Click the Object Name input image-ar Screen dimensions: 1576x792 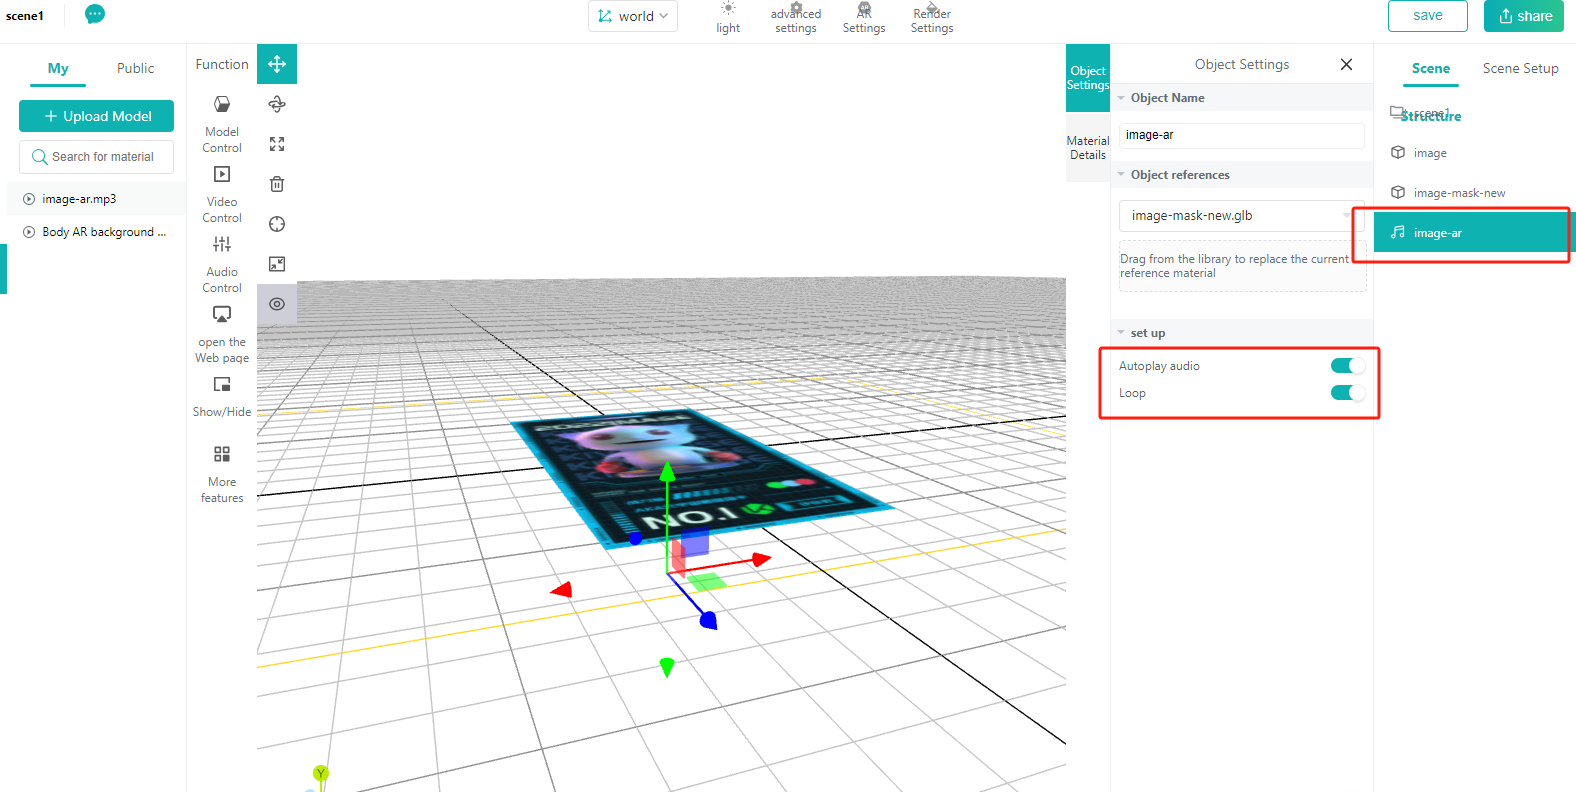tap(1241, 135)
